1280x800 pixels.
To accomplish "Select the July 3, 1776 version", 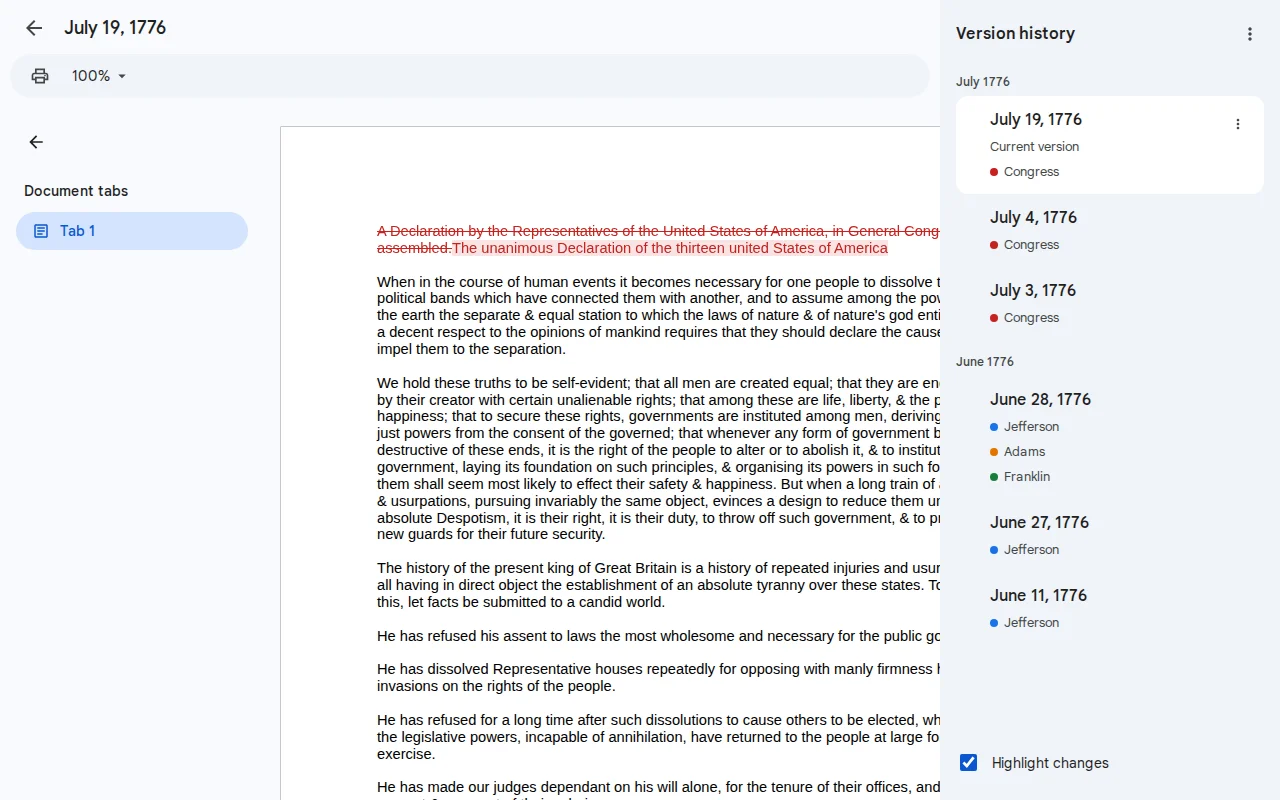I will tap(1110, 303).
